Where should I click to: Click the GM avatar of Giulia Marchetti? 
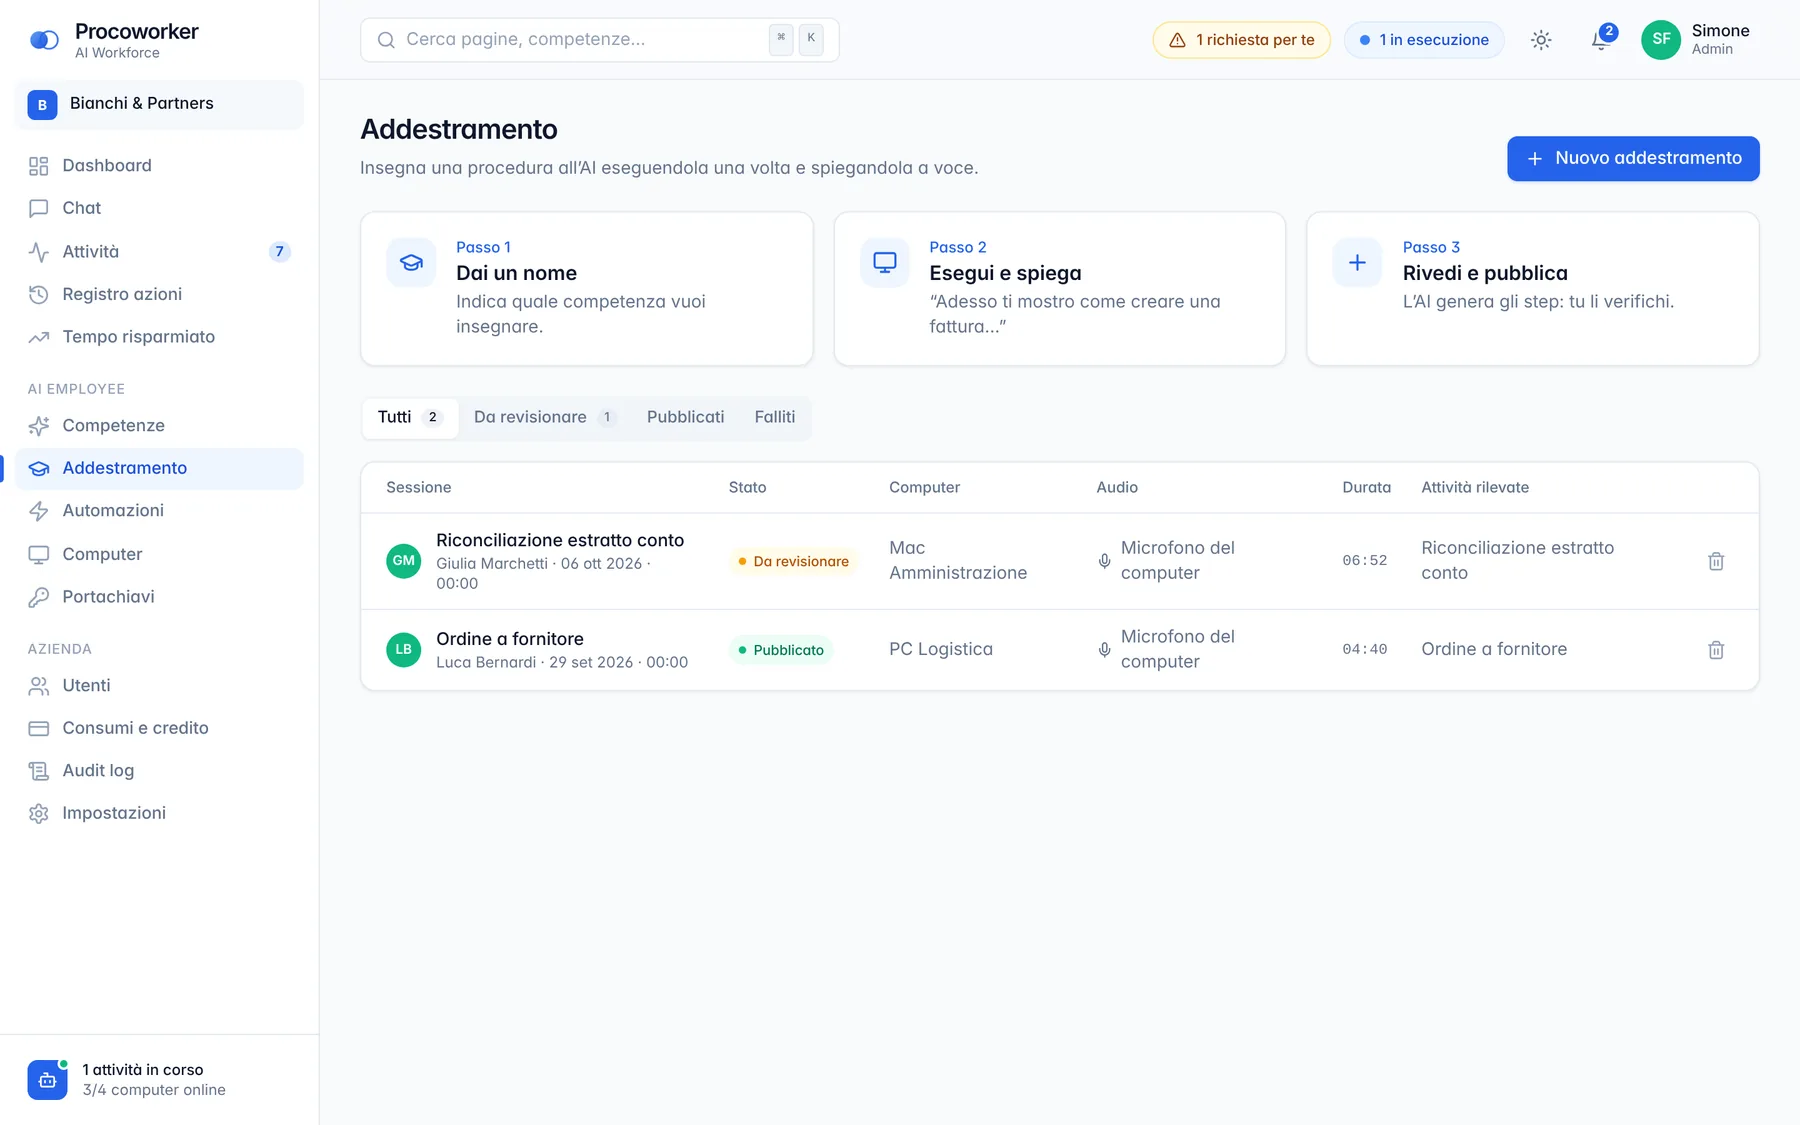[404, 561]
